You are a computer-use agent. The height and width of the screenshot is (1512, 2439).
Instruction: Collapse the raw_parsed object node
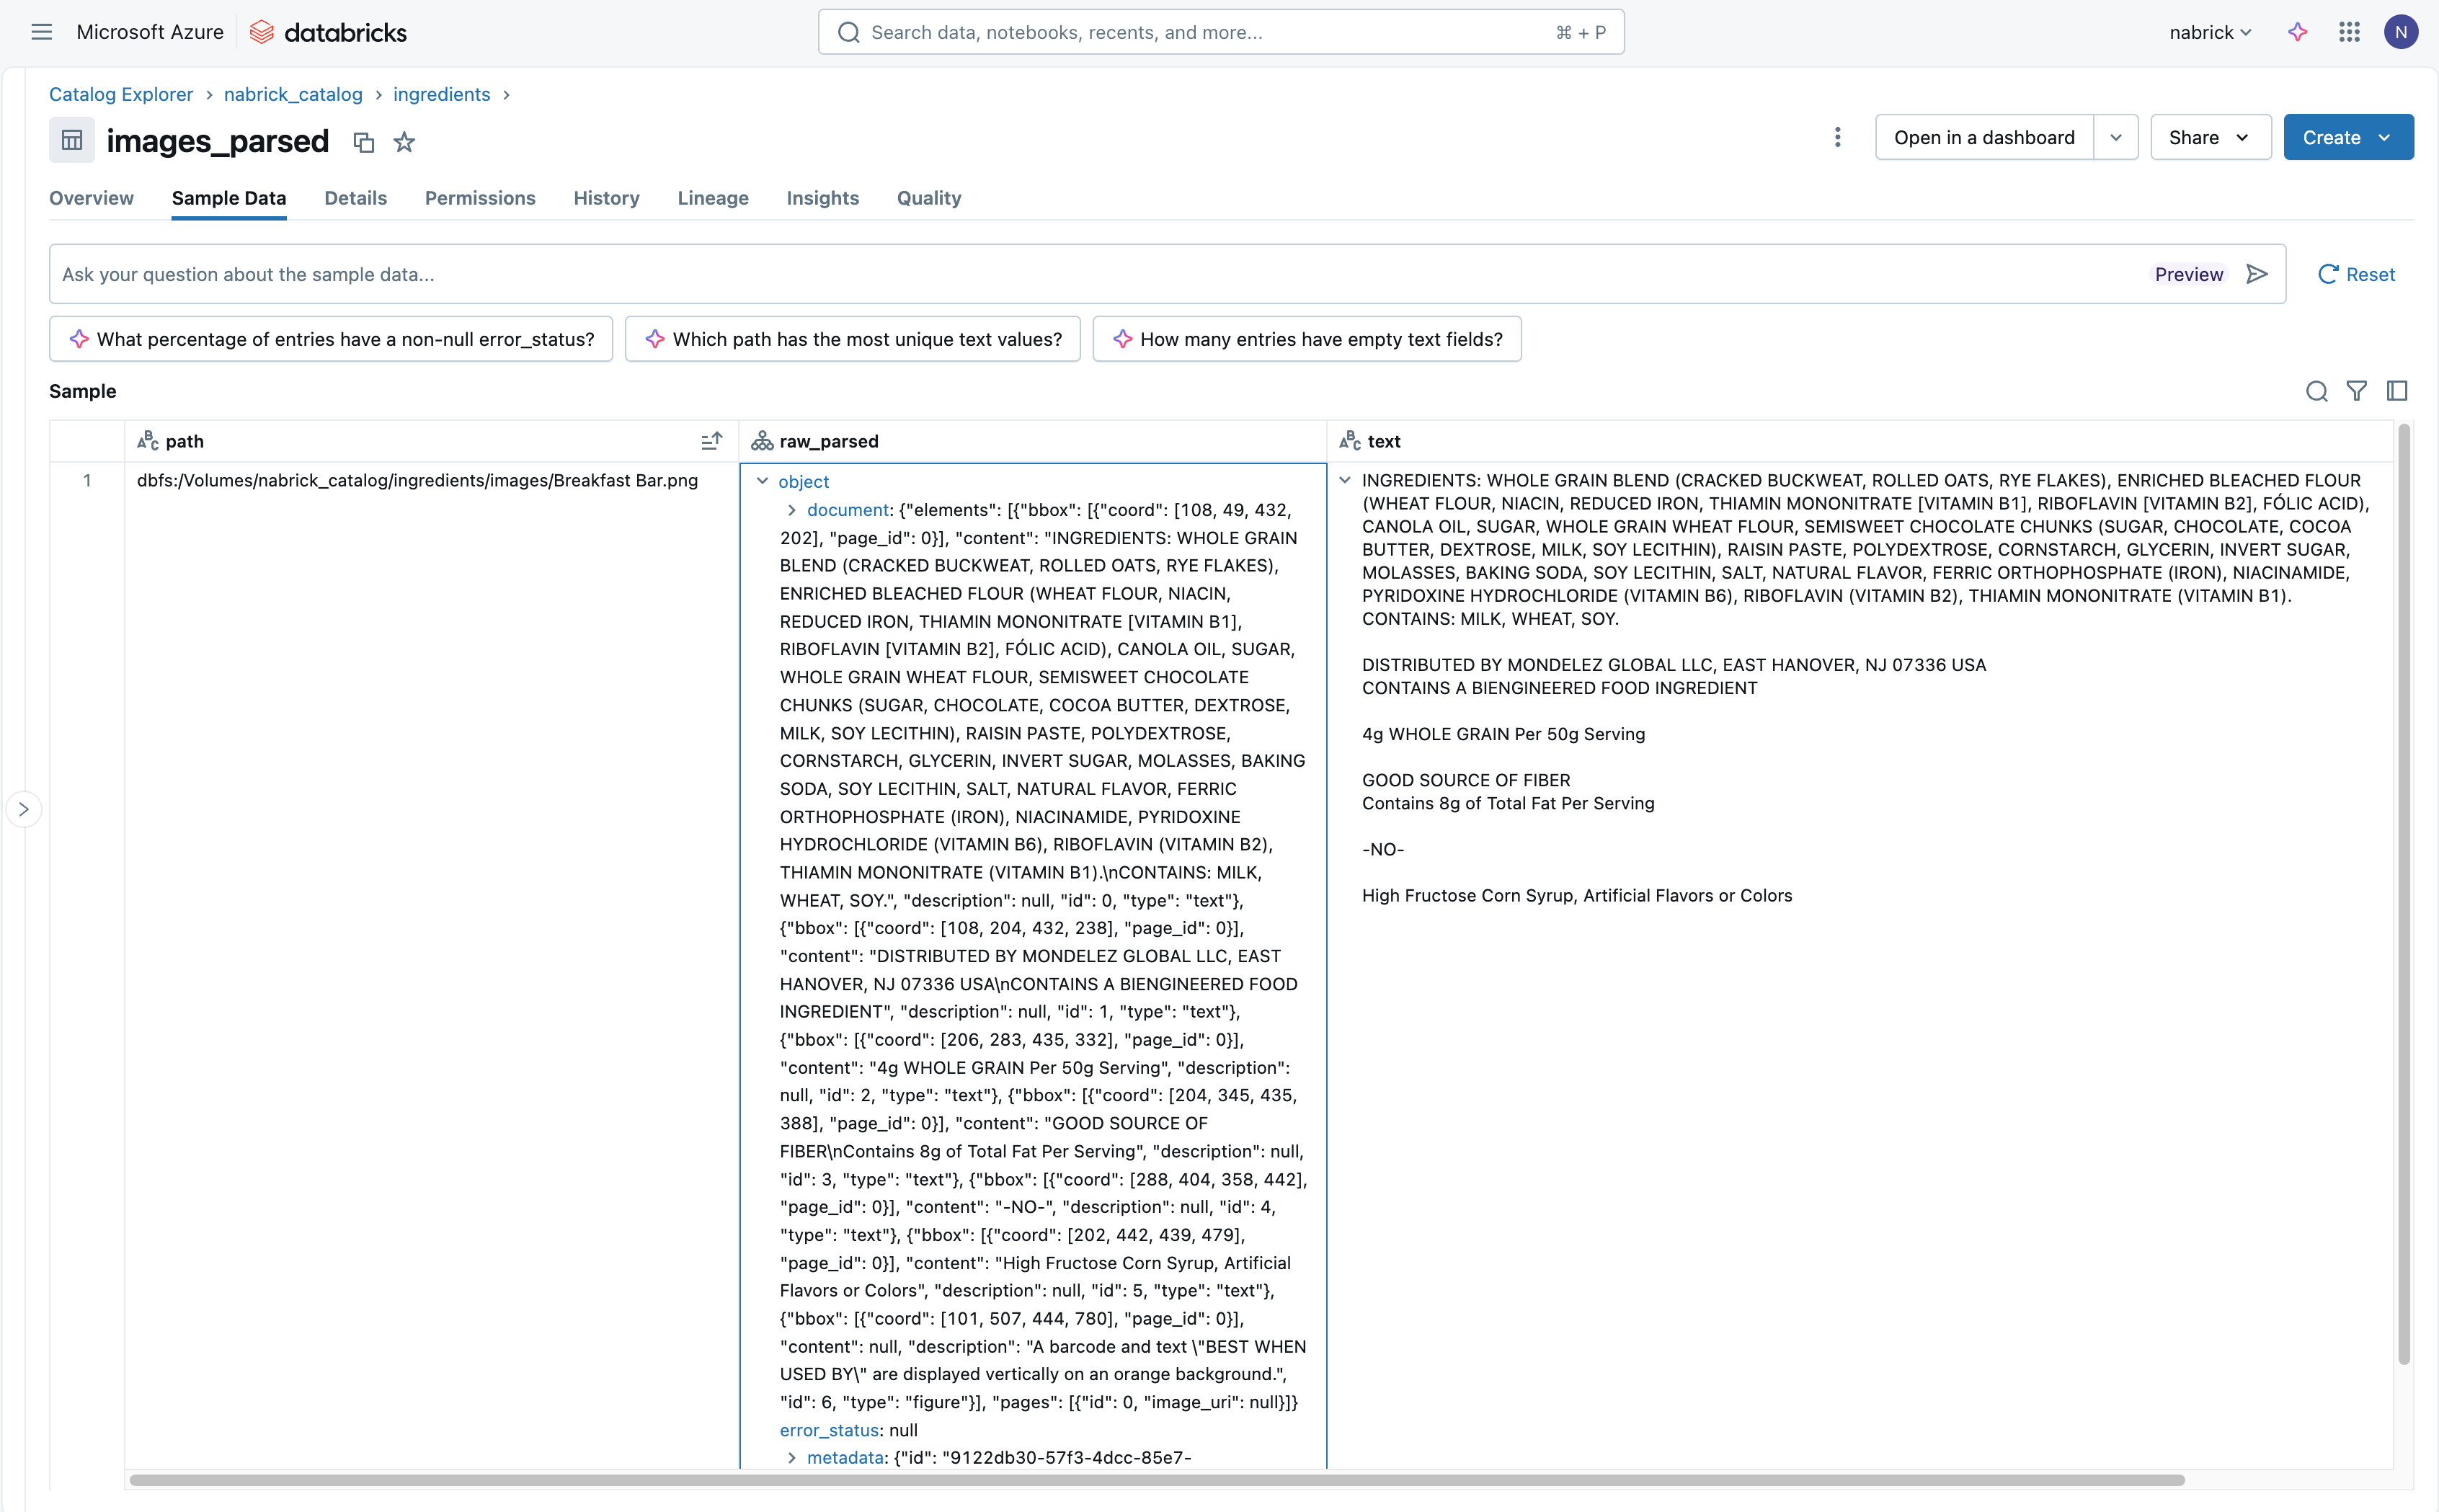(x=763, y=481)
